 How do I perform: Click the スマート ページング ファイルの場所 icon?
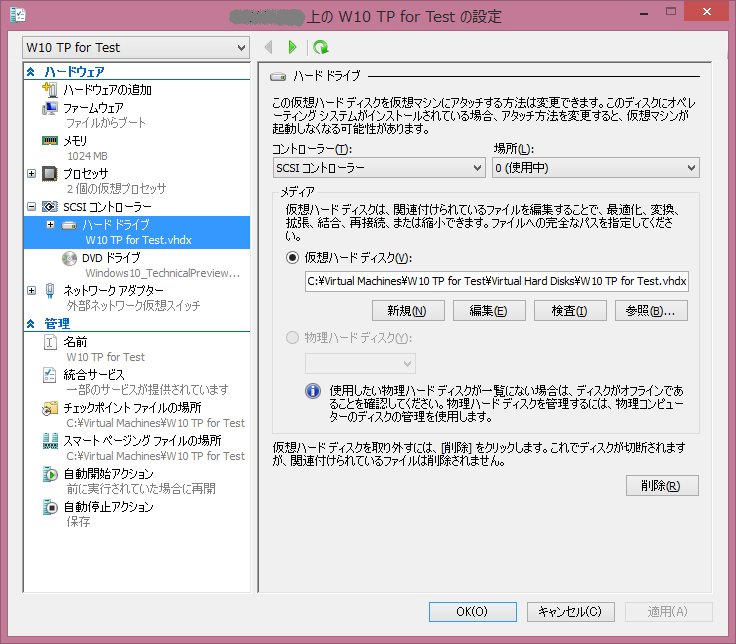(50, 441)
